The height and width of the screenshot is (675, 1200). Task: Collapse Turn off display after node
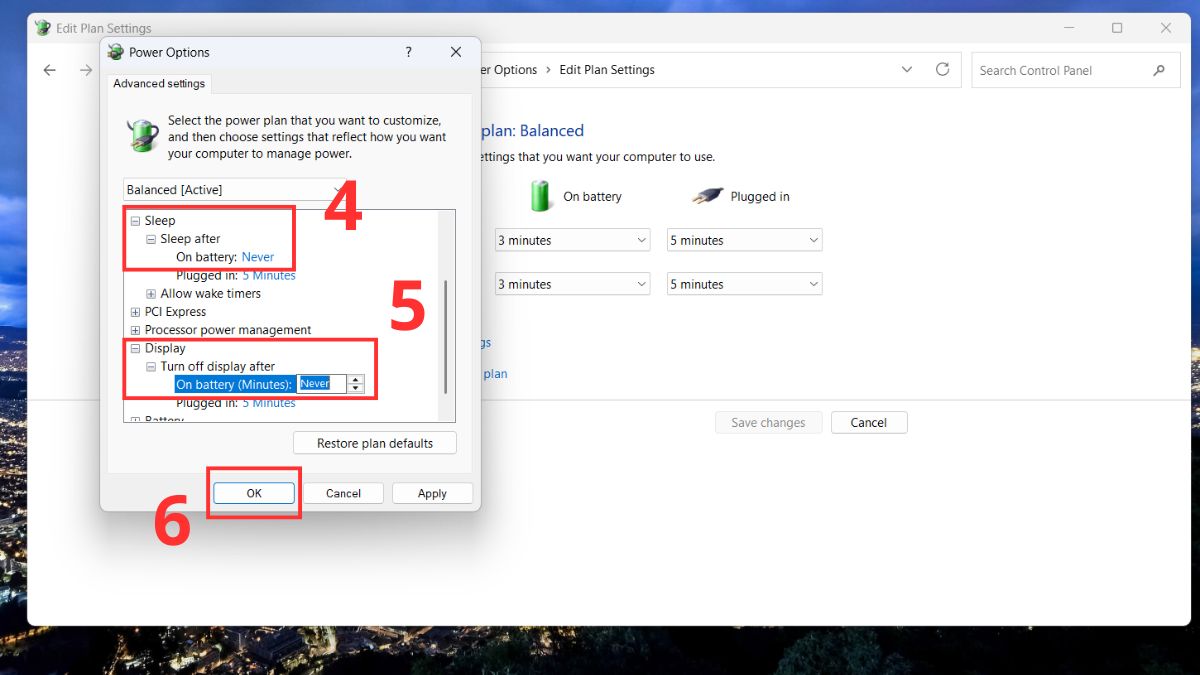click(x=151, y=367)
